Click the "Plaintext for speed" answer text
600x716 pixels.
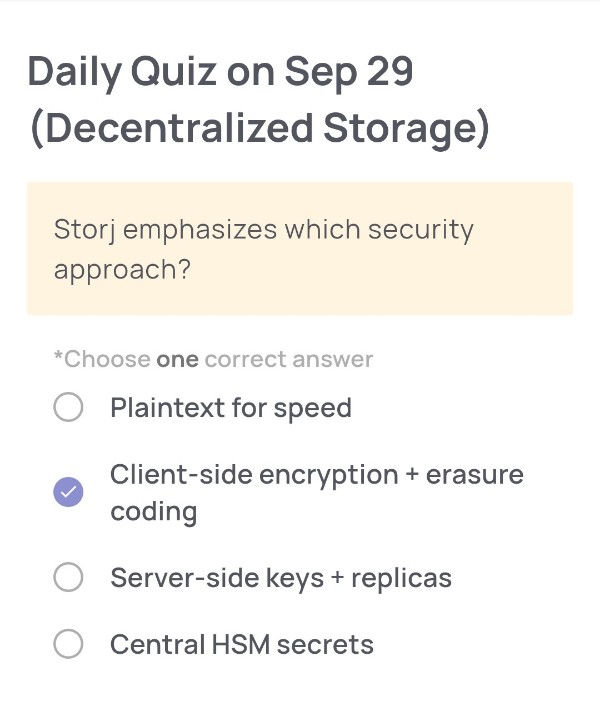(231, 408)
